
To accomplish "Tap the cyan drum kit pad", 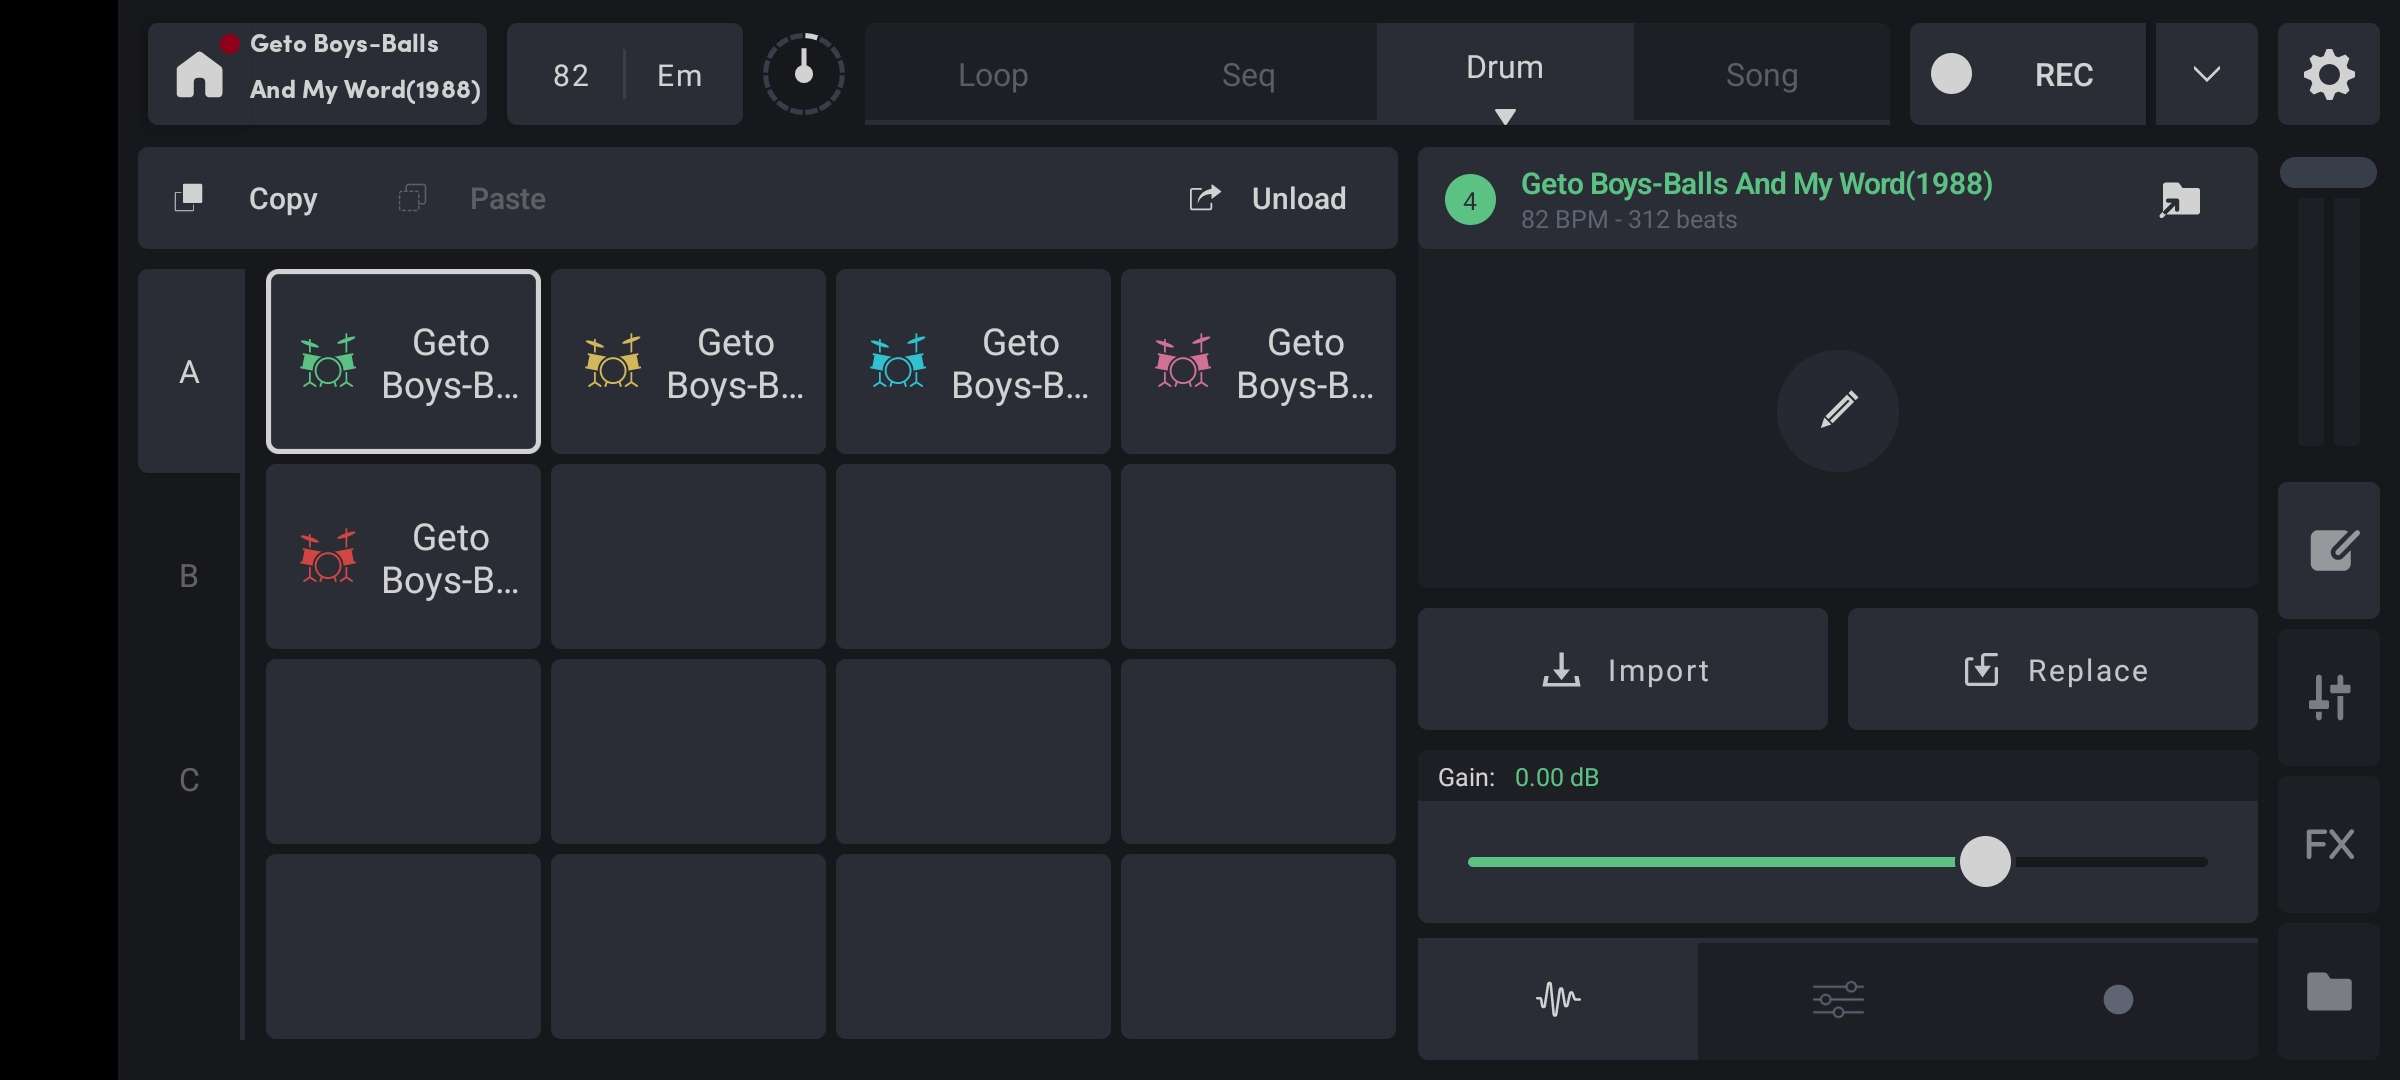I will (973, 361).
